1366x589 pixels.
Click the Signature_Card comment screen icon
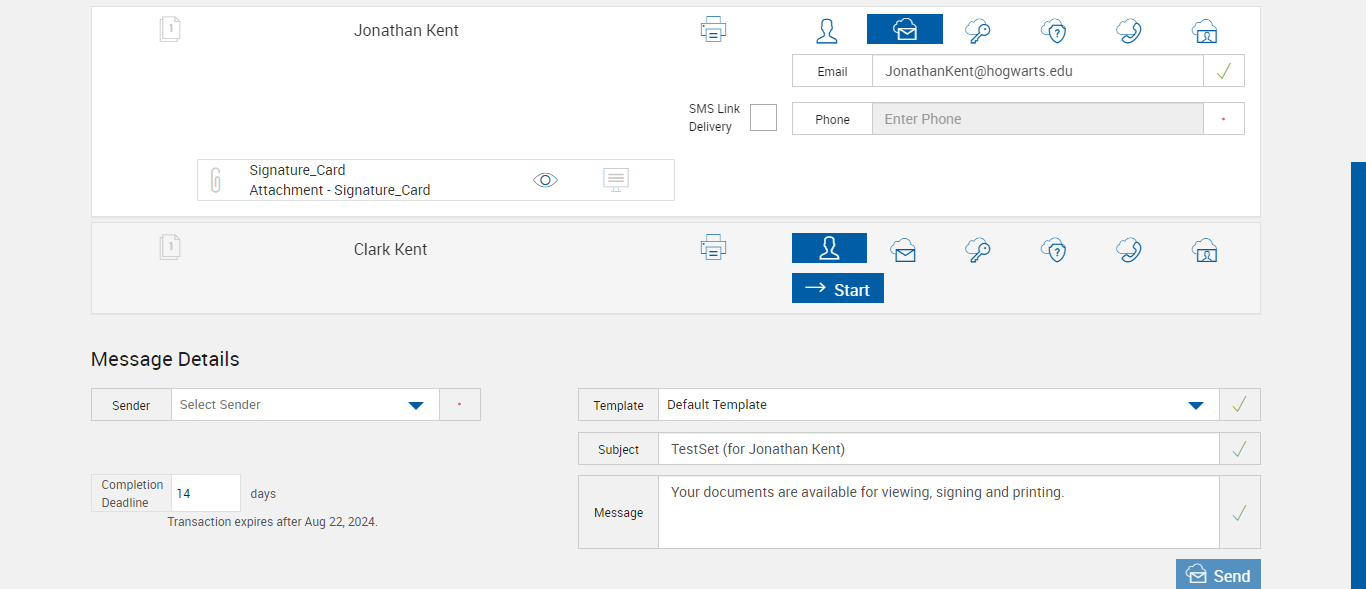coord(616,180)
